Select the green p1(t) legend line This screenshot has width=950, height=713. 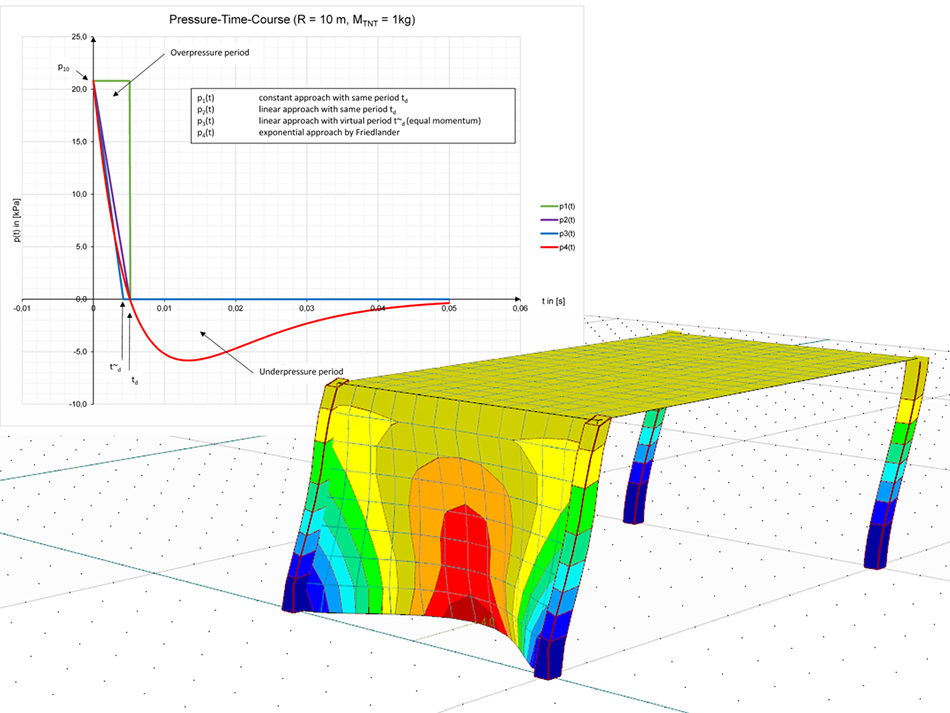tap(549, 206)
